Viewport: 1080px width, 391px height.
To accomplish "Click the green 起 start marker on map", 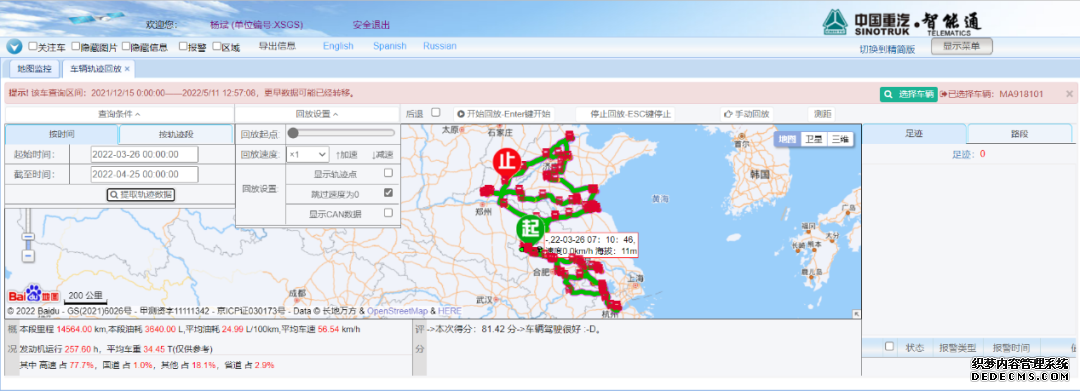I will 530,227.
